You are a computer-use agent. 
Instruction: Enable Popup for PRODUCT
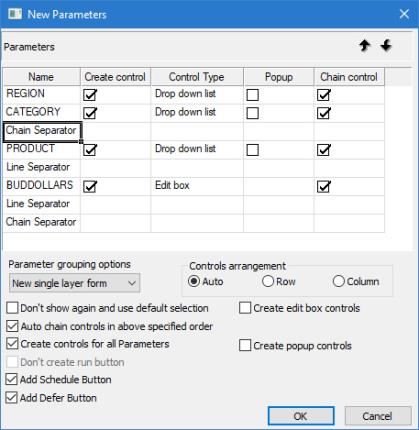click(253, 150)
